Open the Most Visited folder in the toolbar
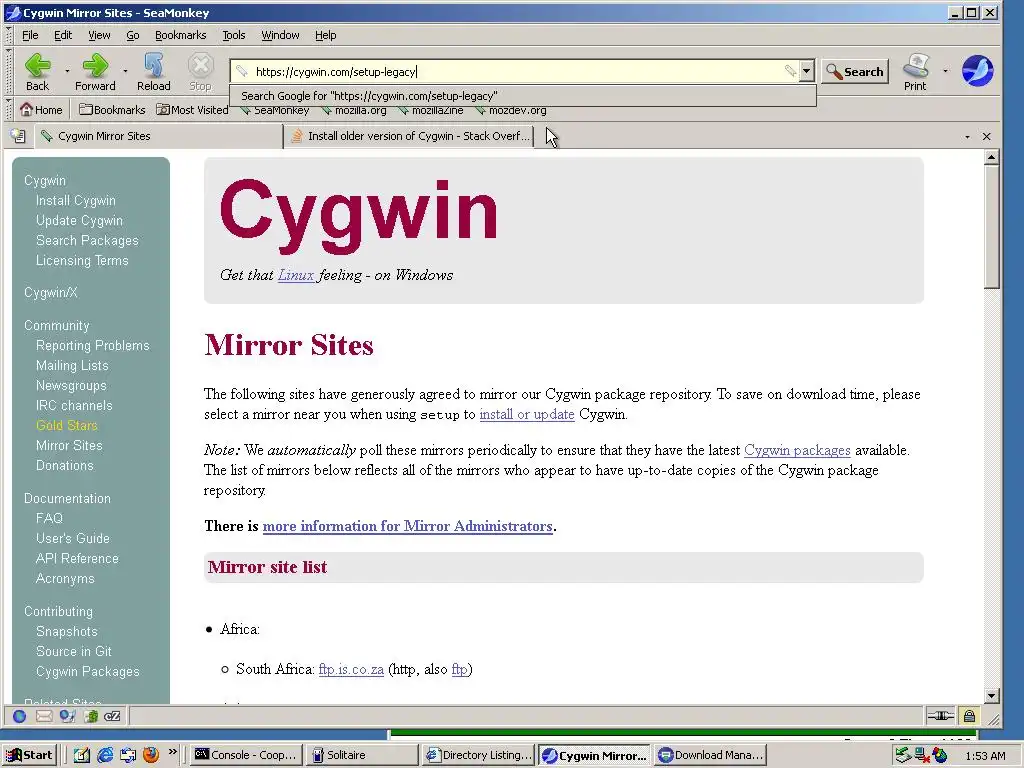1024x768 pixels. [193, 110]
